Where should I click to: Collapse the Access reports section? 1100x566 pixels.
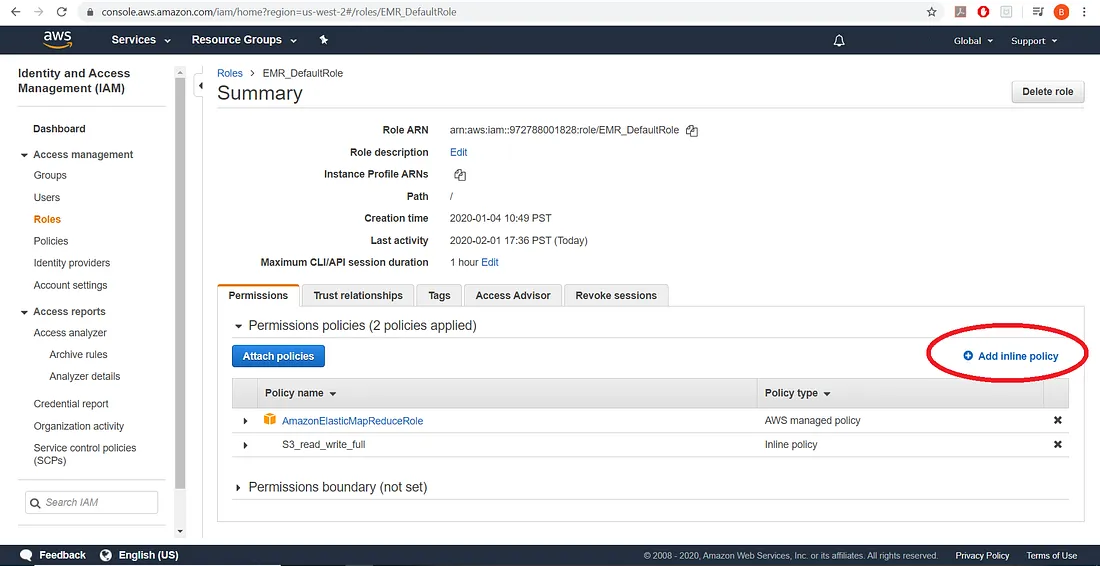25,312
